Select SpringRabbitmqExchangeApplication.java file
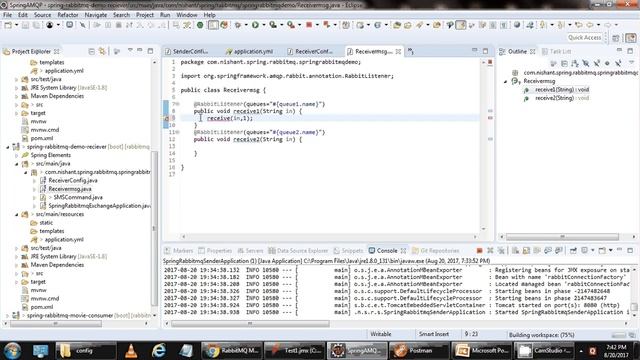The image size is (640, 360). 99,206
